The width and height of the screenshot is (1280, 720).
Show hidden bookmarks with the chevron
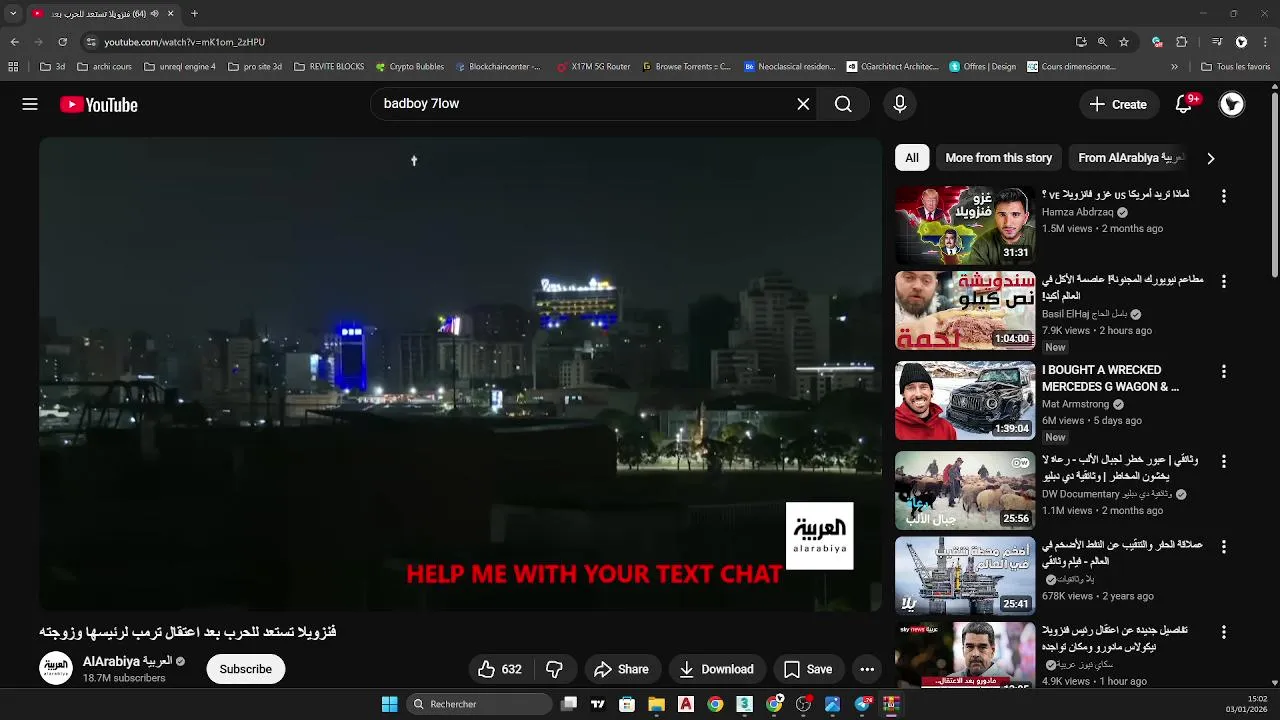1174,67
